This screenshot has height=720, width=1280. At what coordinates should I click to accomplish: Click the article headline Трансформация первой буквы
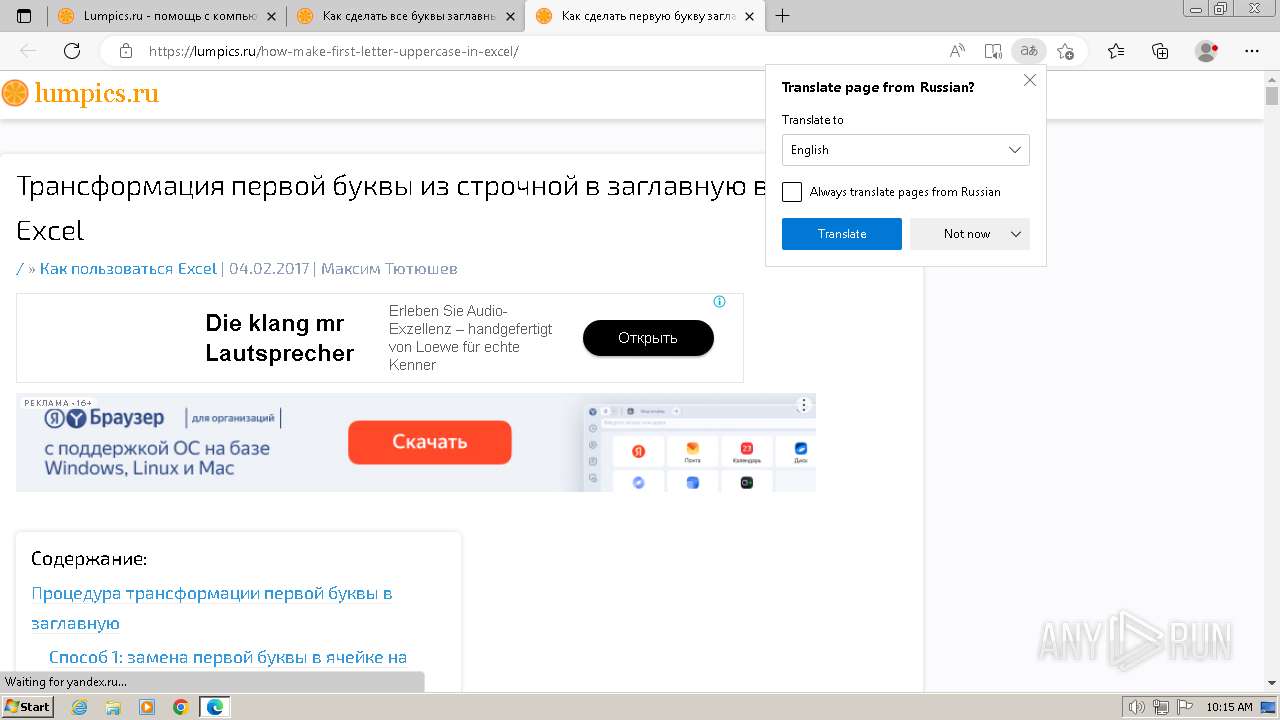394,208
